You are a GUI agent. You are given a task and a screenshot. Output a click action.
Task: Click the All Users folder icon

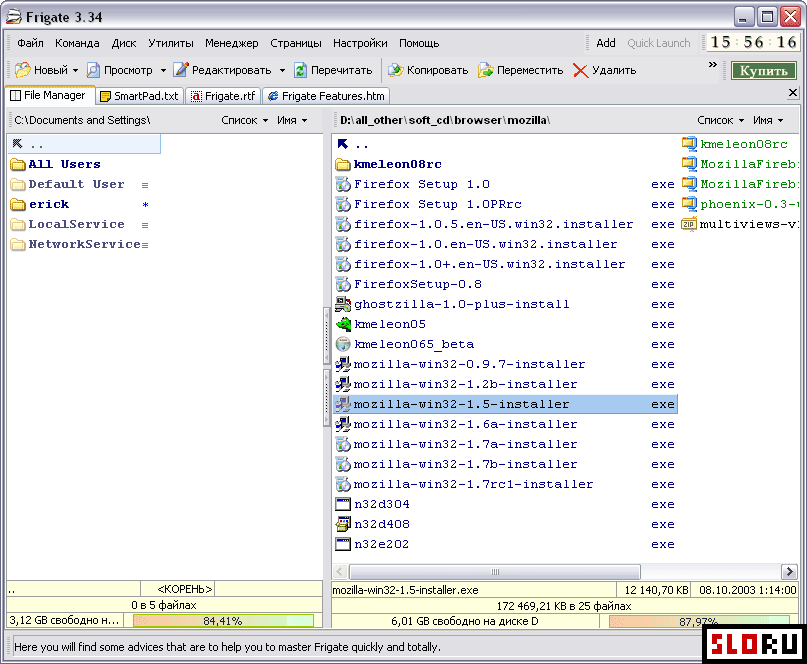tap(18, 164)
